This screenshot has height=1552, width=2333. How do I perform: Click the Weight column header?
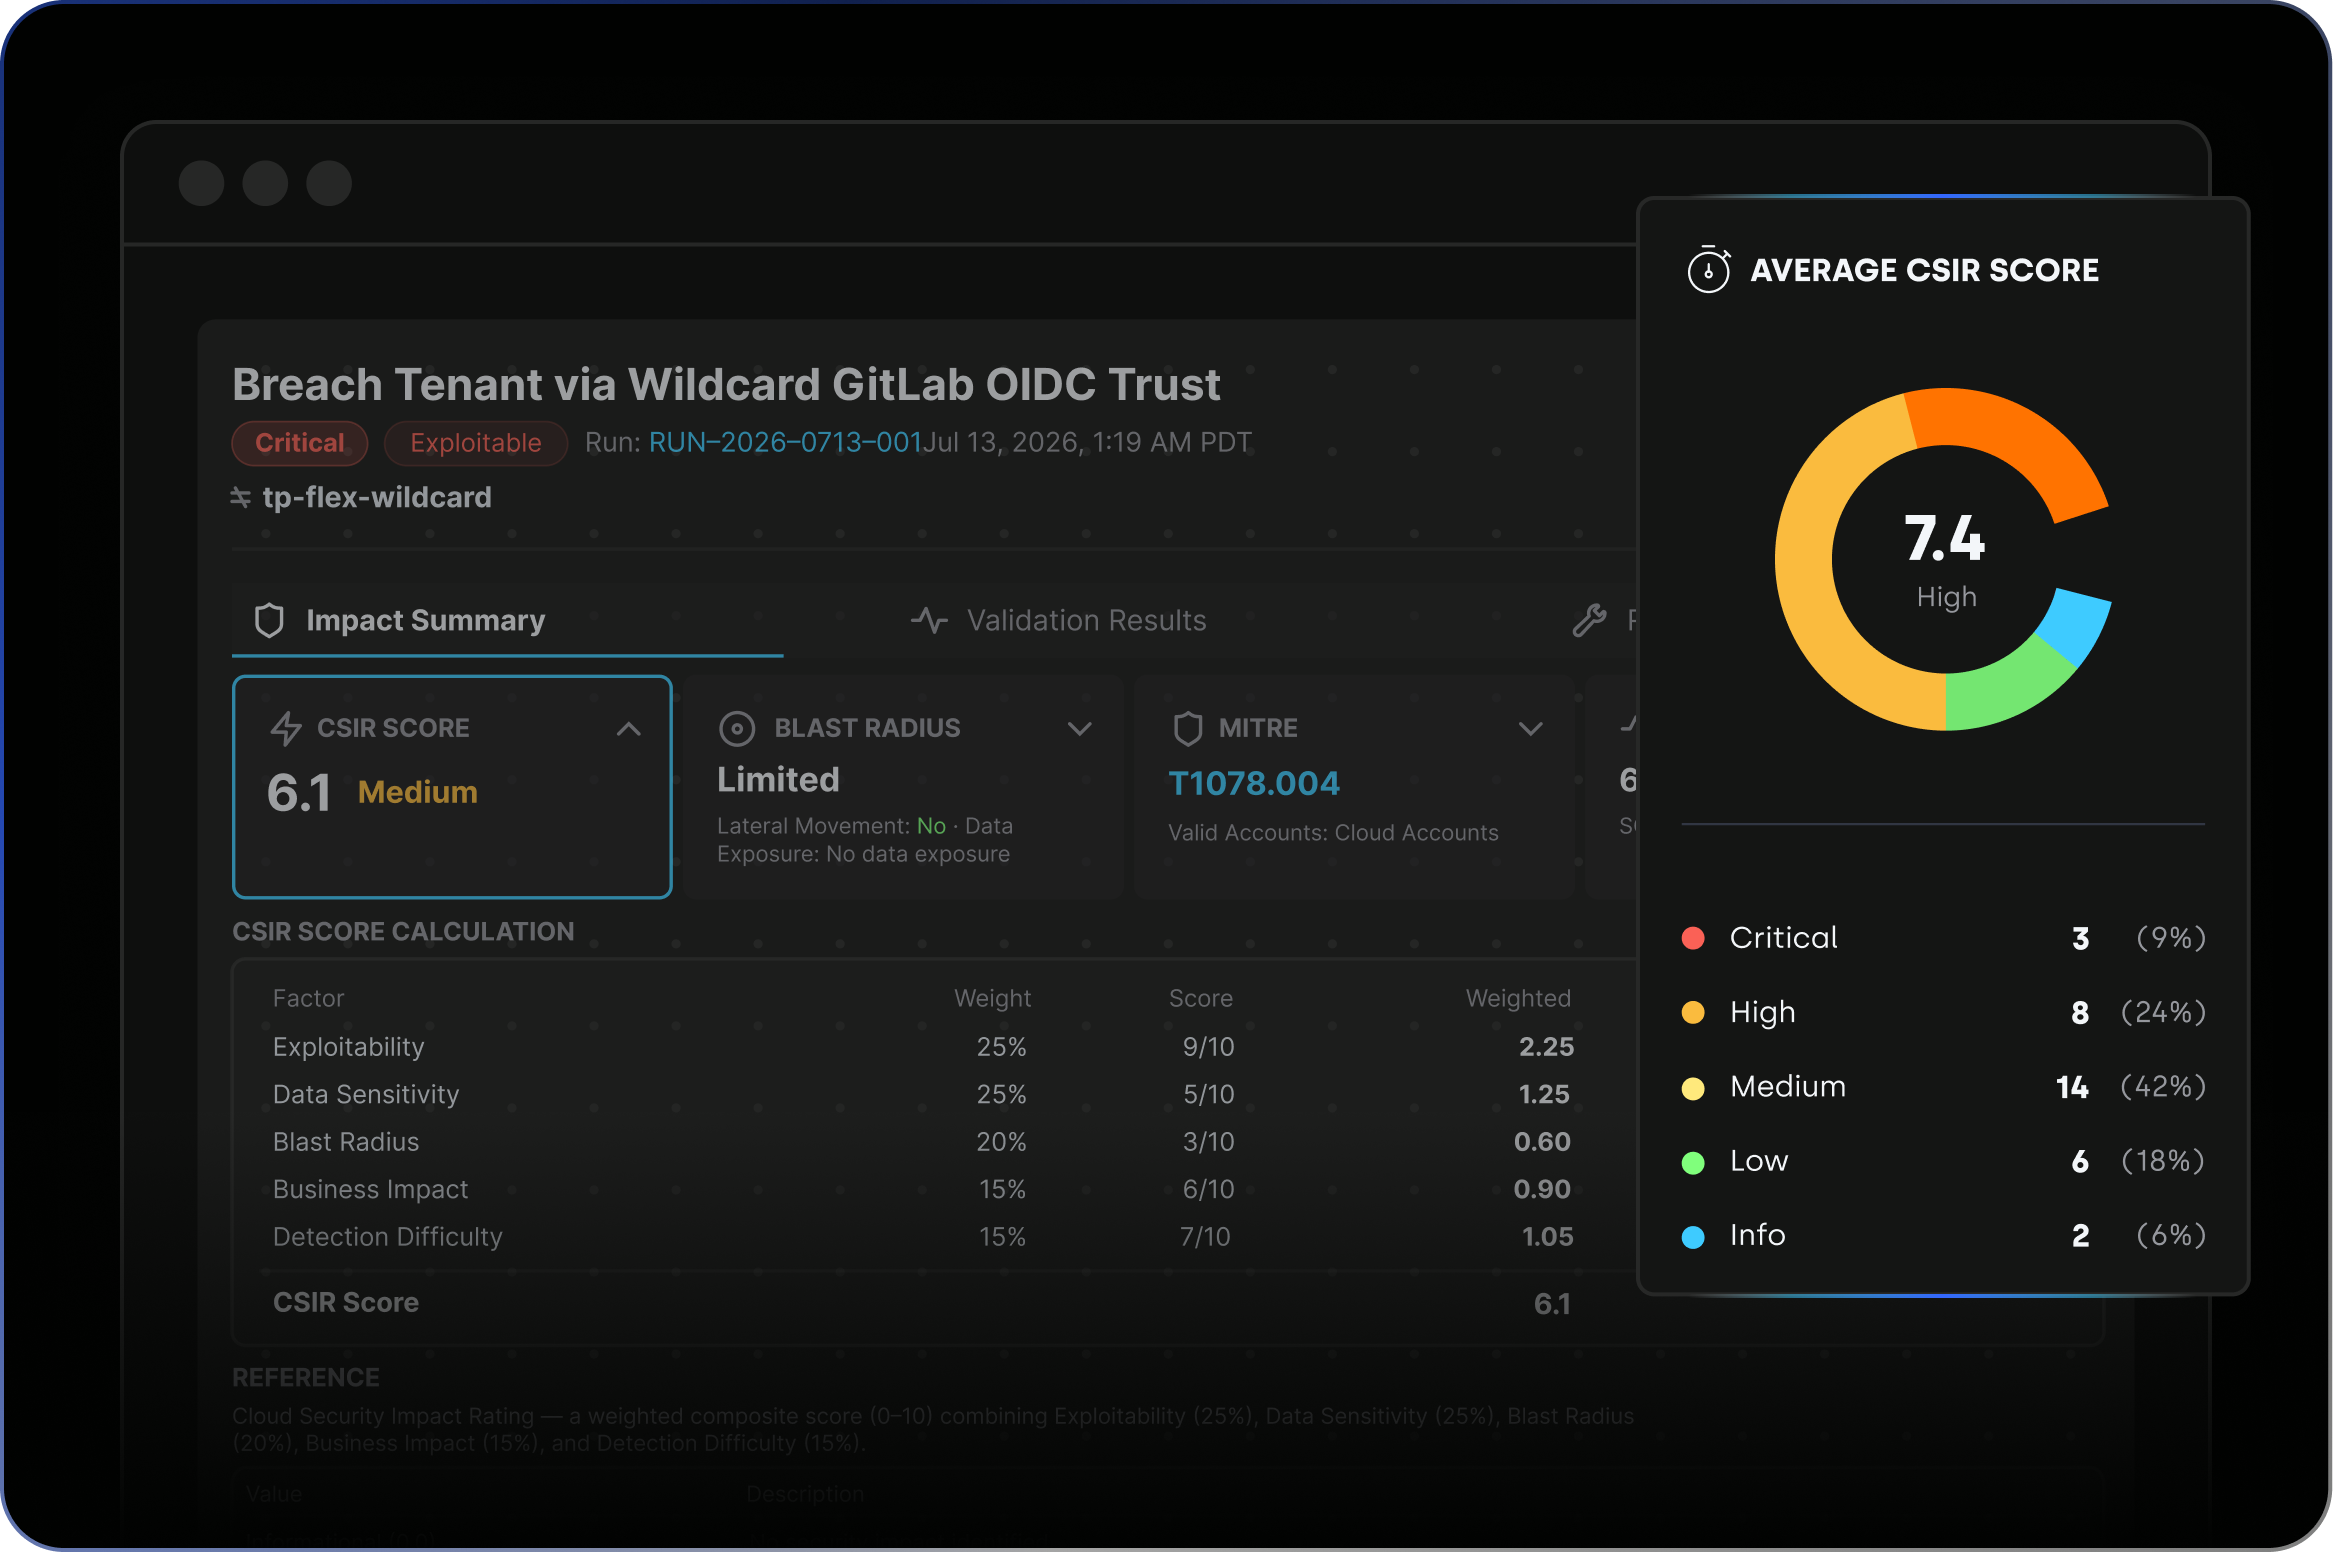(x=992, y=998)
